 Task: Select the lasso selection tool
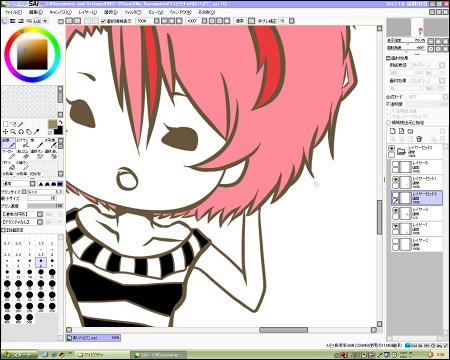[x=13, y=124]
